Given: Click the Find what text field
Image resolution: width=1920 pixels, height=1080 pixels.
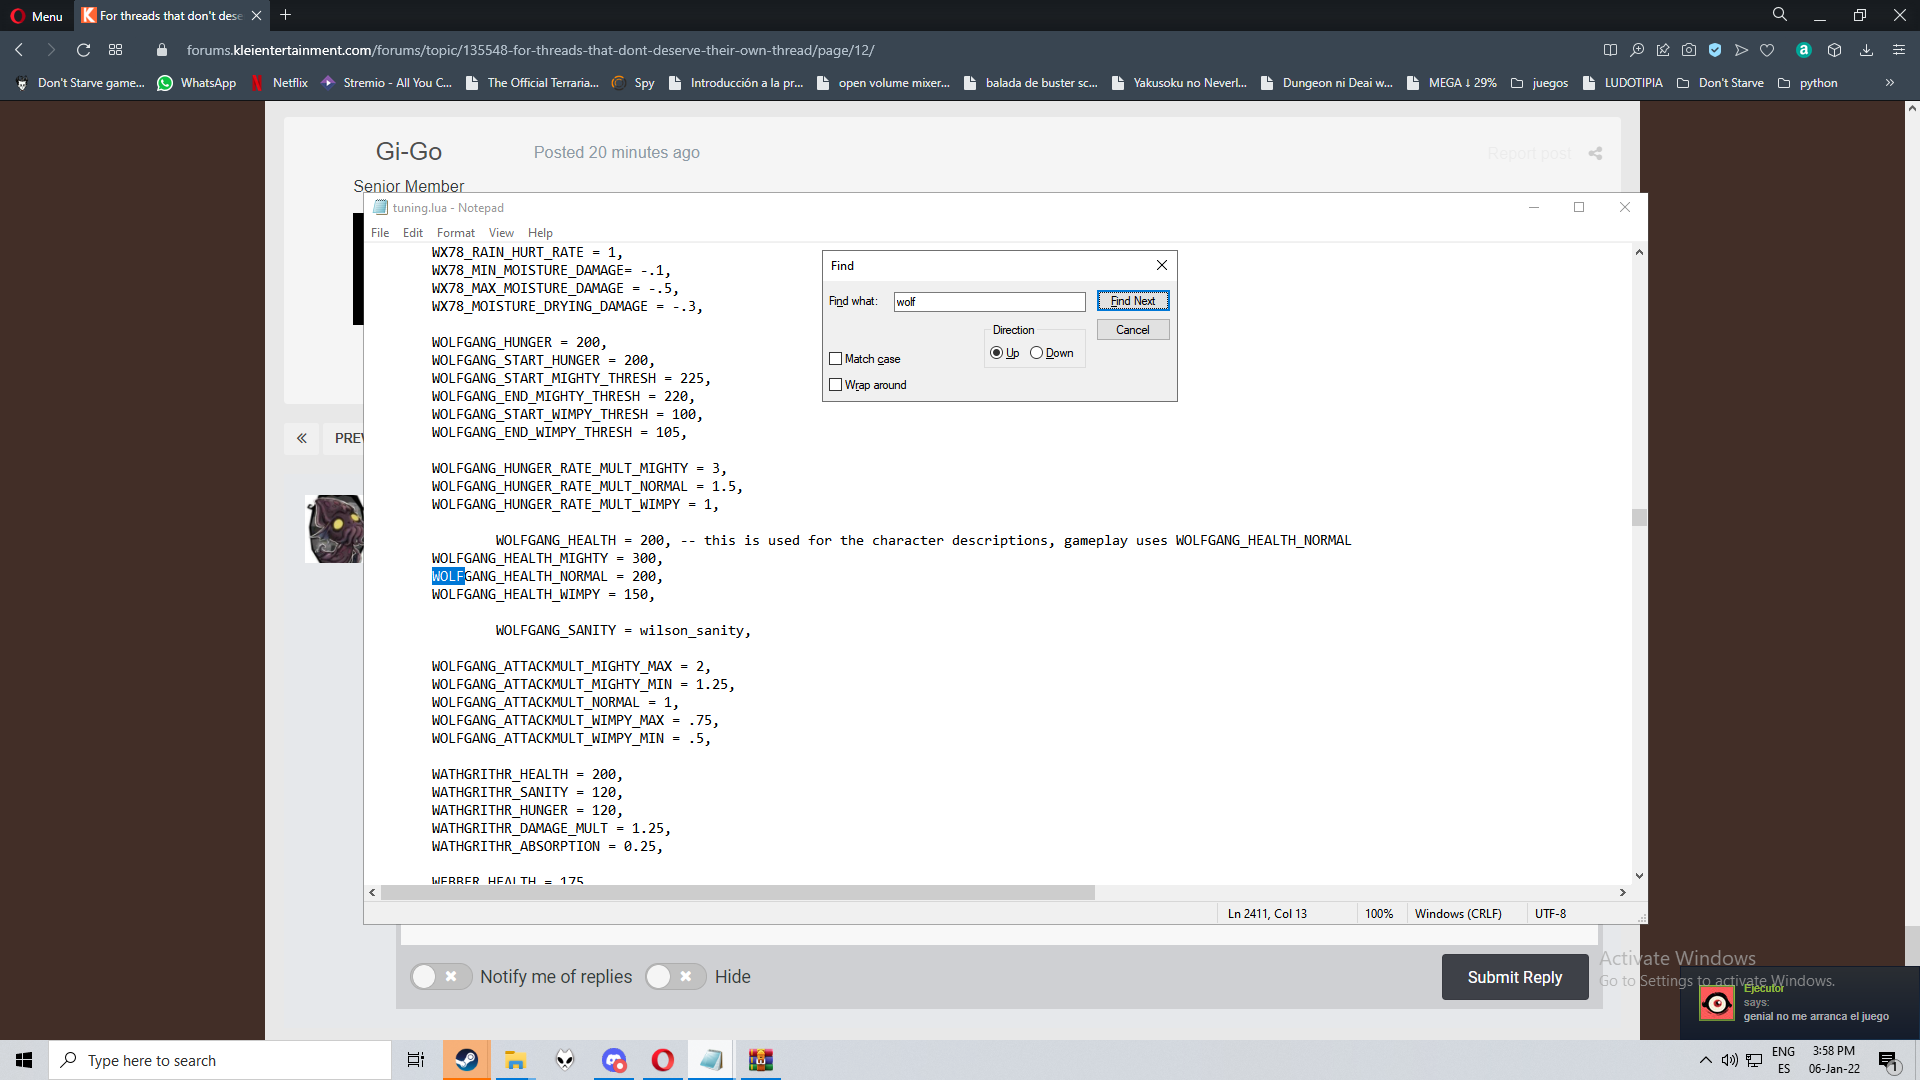Looking at the screenshot, I should (x=988, y=302).
